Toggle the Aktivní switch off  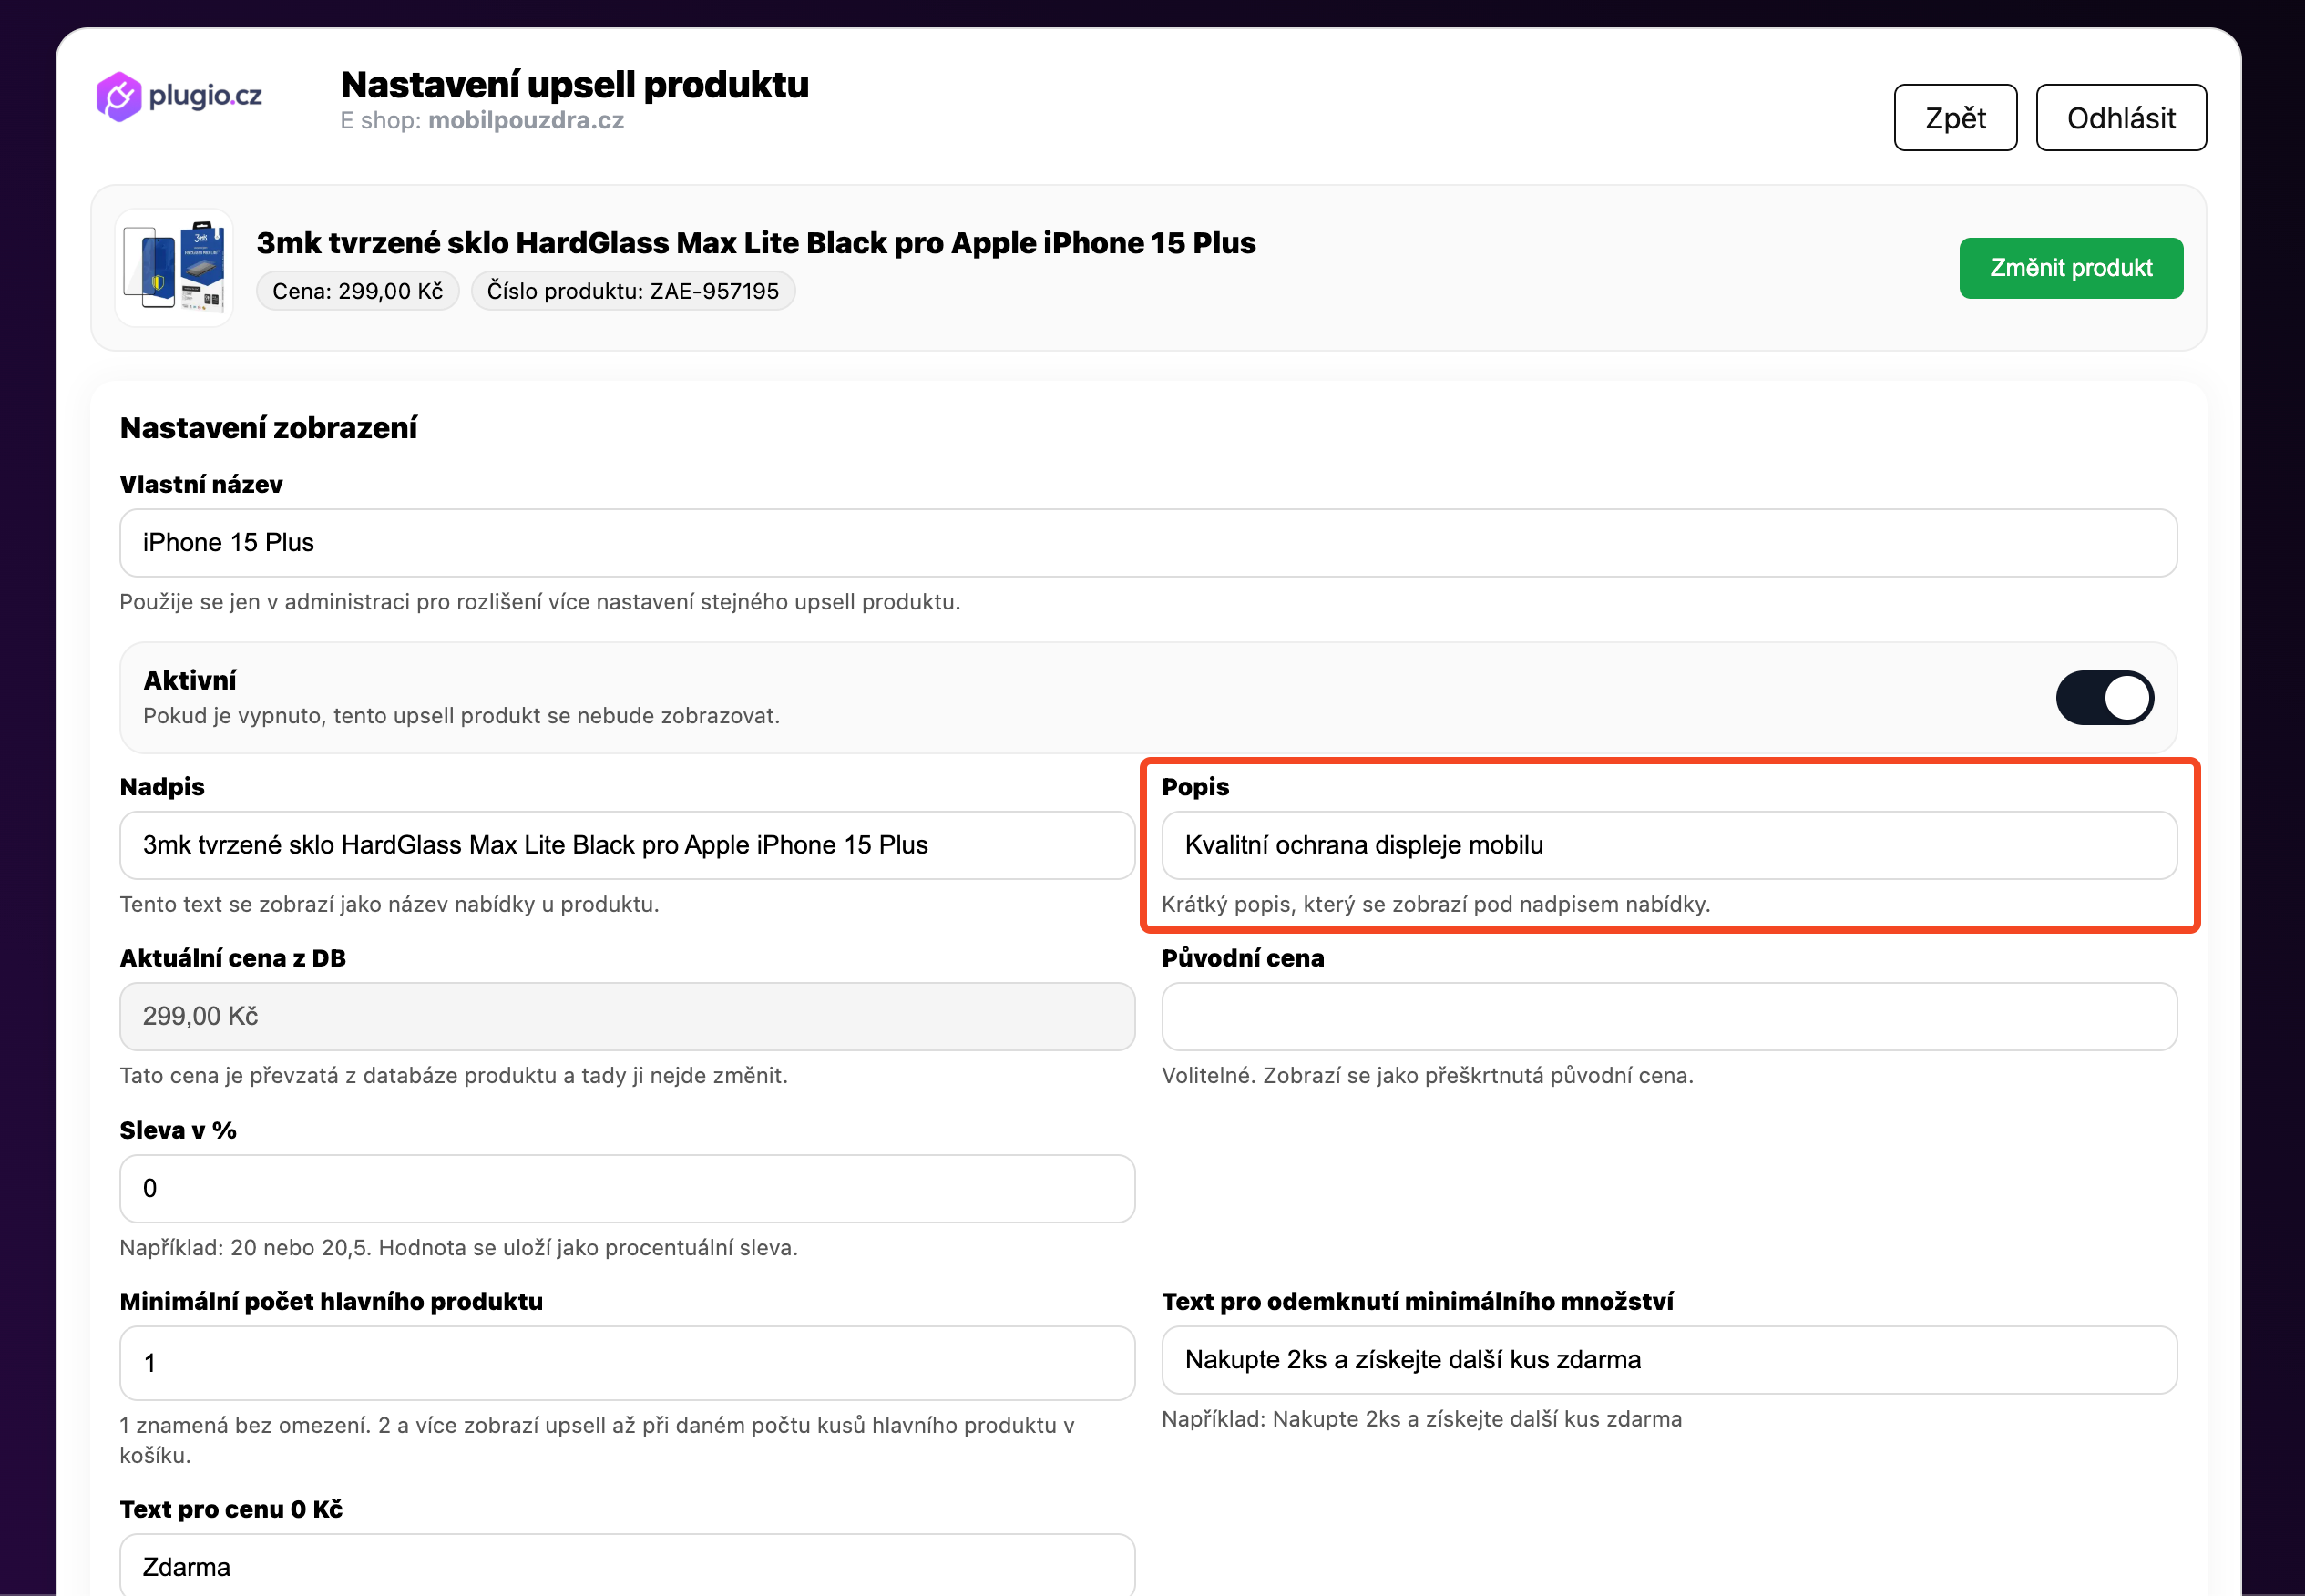2104,698
